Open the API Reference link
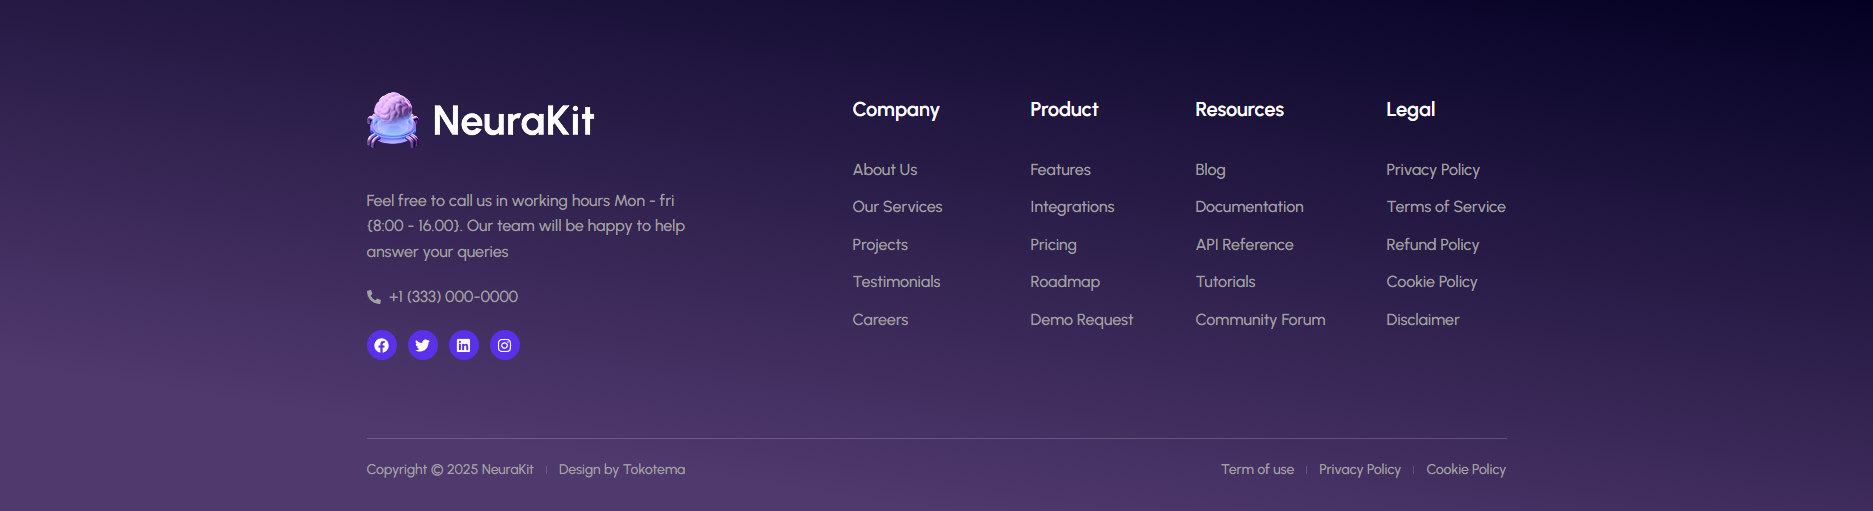The height and width of the screenshot is (511, 1873). point(1244,245)
